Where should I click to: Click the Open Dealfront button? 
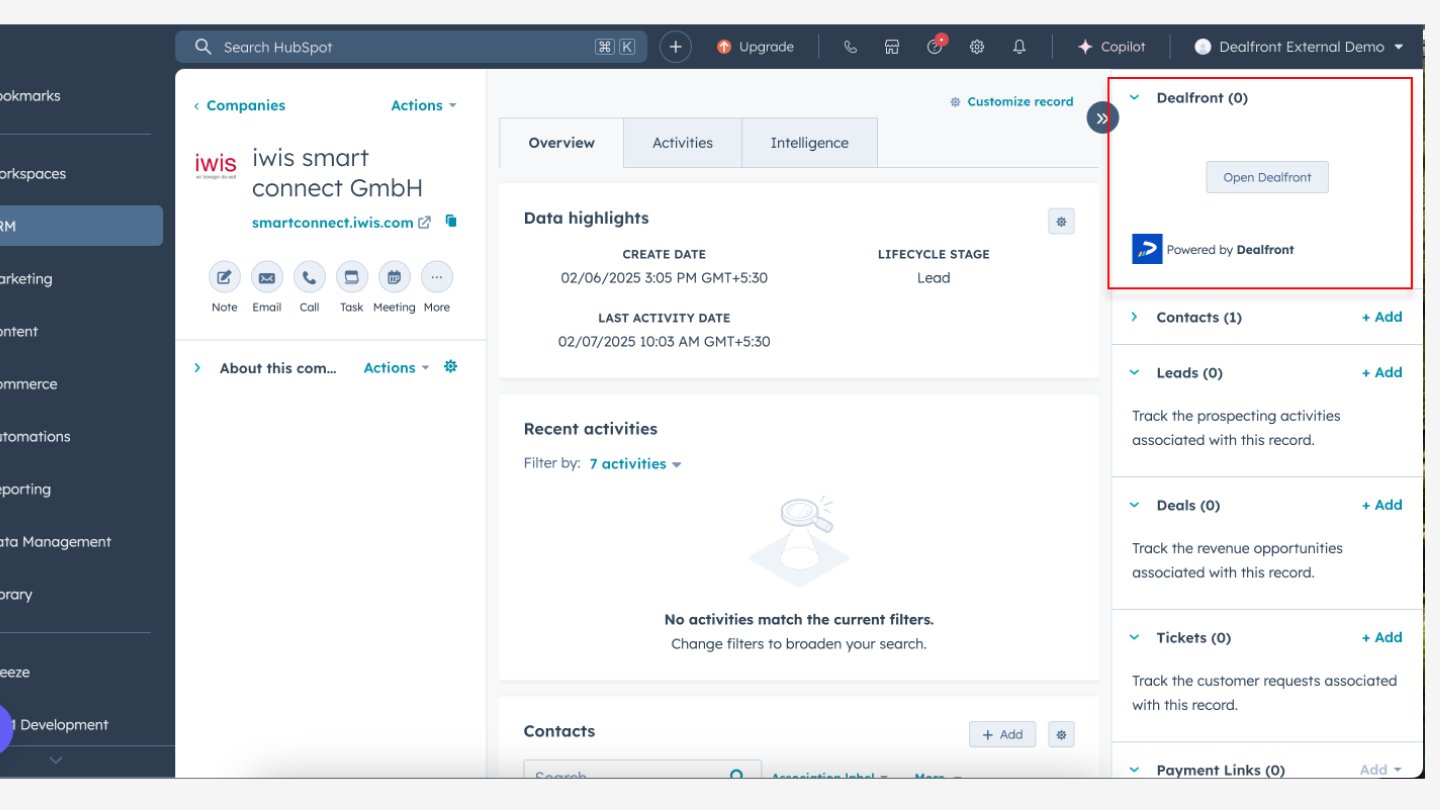[1267, 177]
